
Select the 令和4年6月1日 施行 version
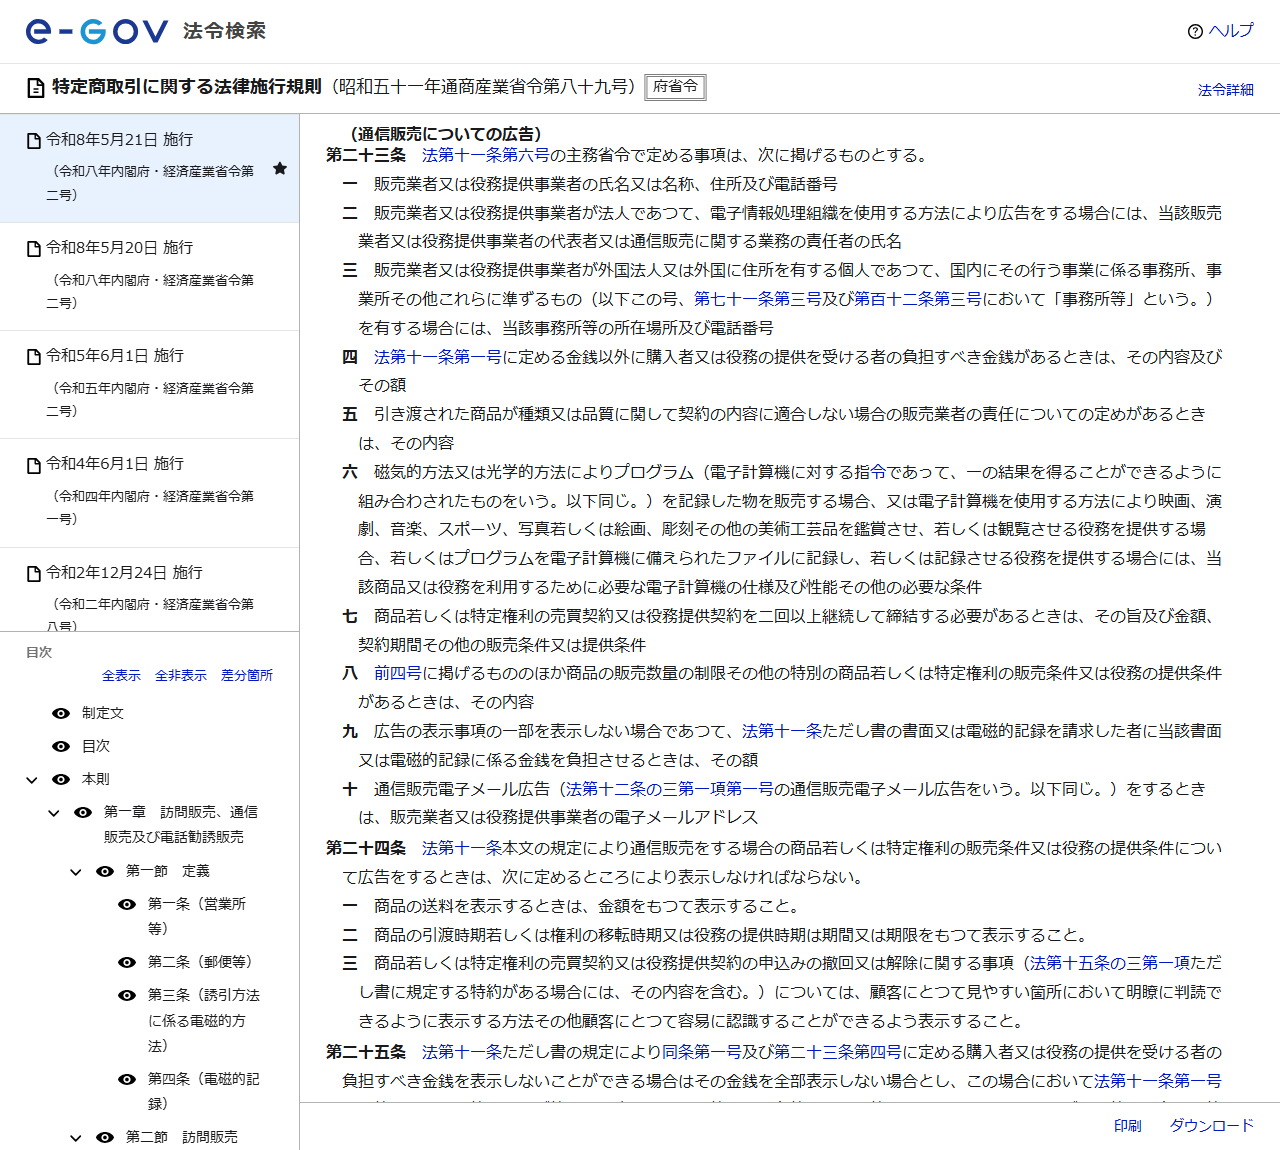coord(149,492)
